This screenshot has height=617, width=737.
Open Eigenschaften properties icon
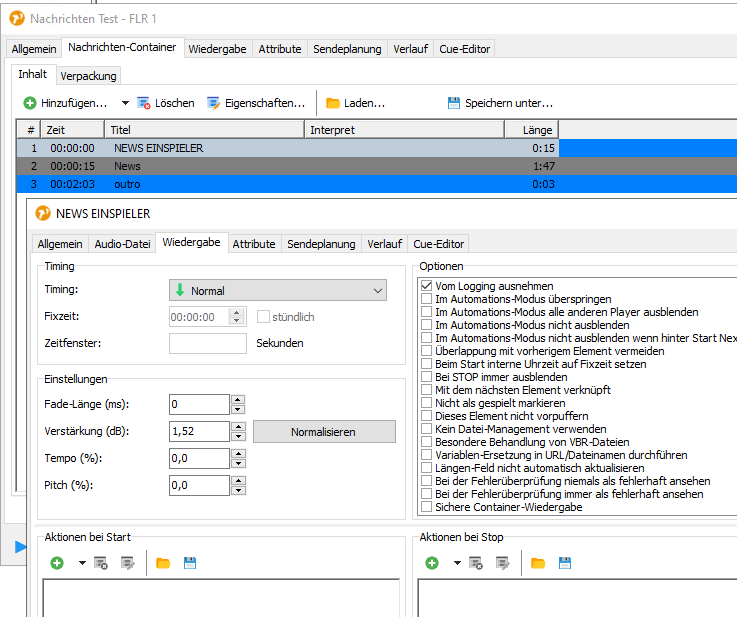click(213, 103)
